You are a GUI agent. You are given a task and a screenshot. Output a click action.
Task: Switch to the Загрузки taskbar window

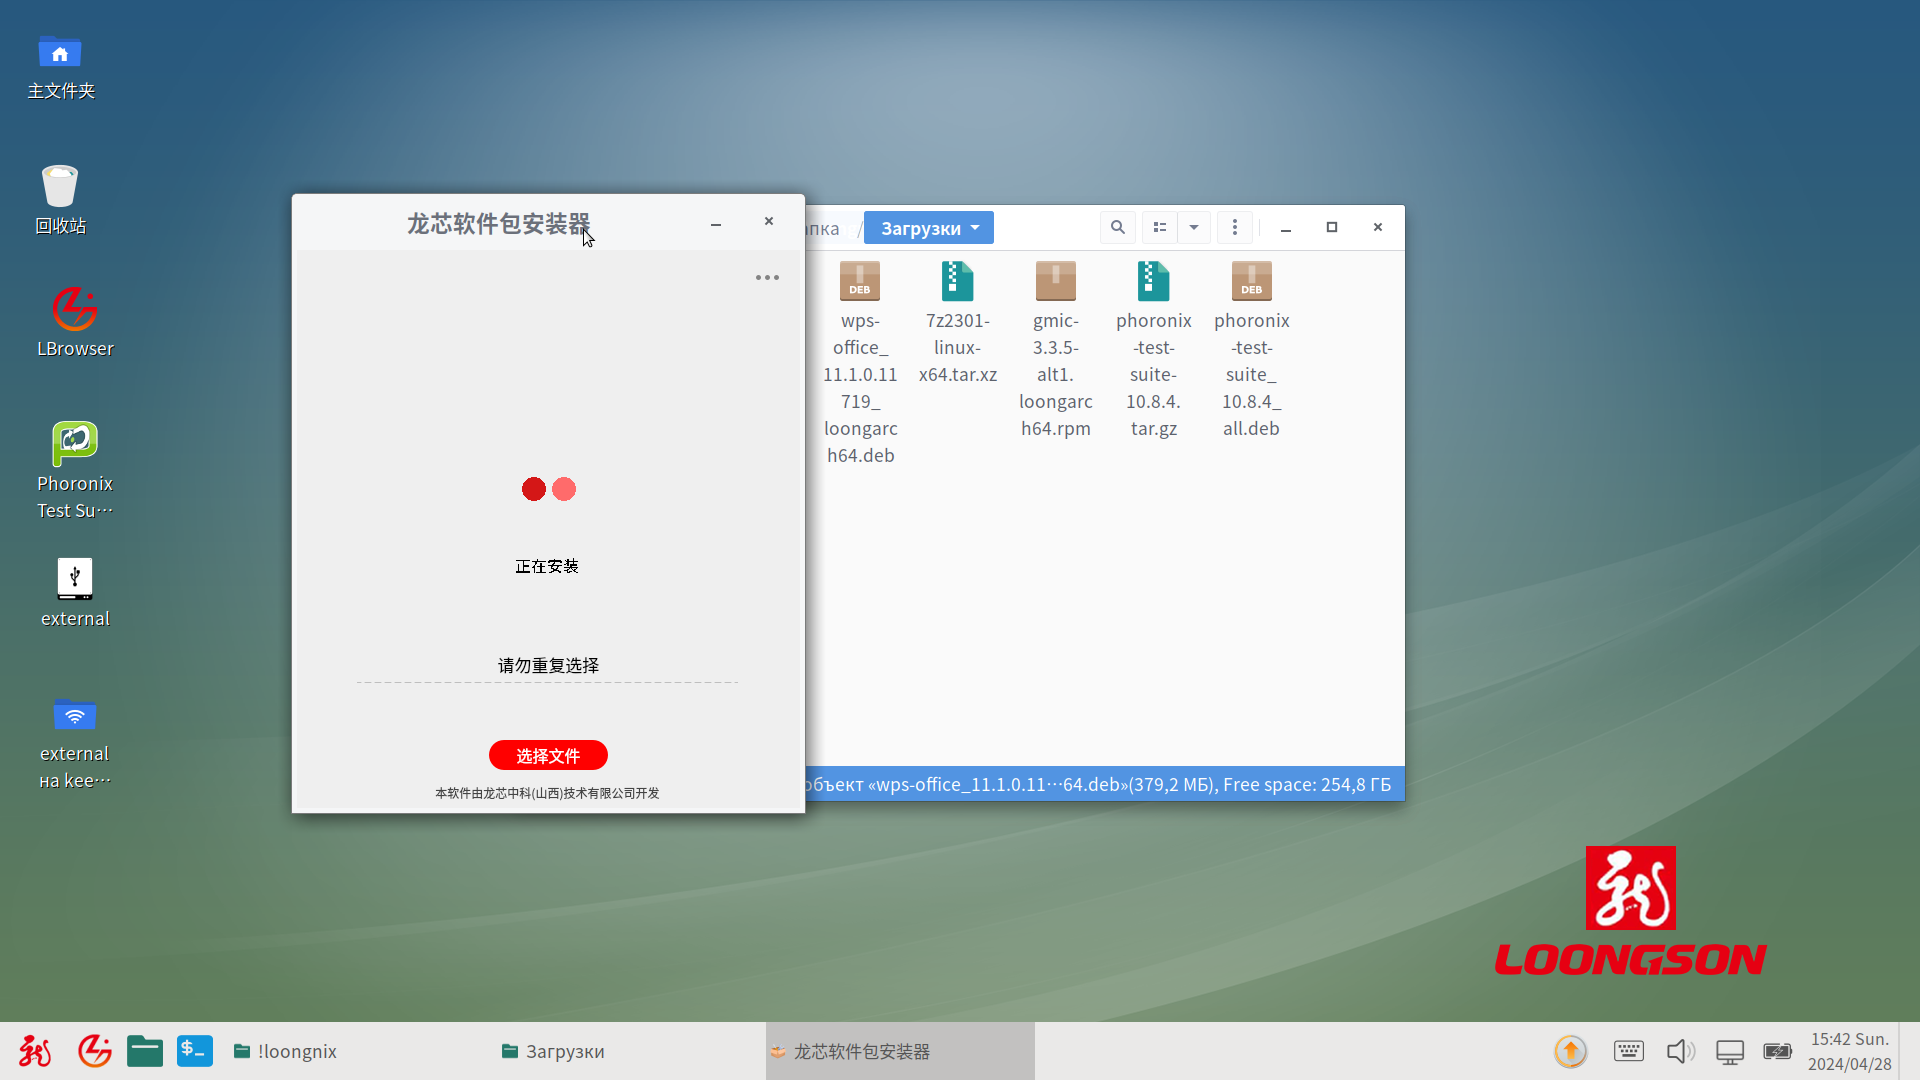[553, 1051]
